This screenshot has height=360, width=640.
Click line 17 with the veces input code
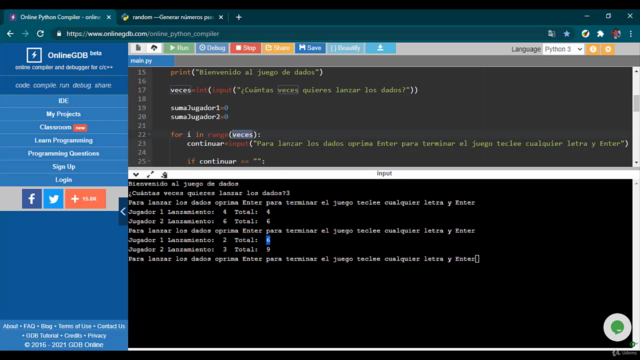(x=294, y=90)
